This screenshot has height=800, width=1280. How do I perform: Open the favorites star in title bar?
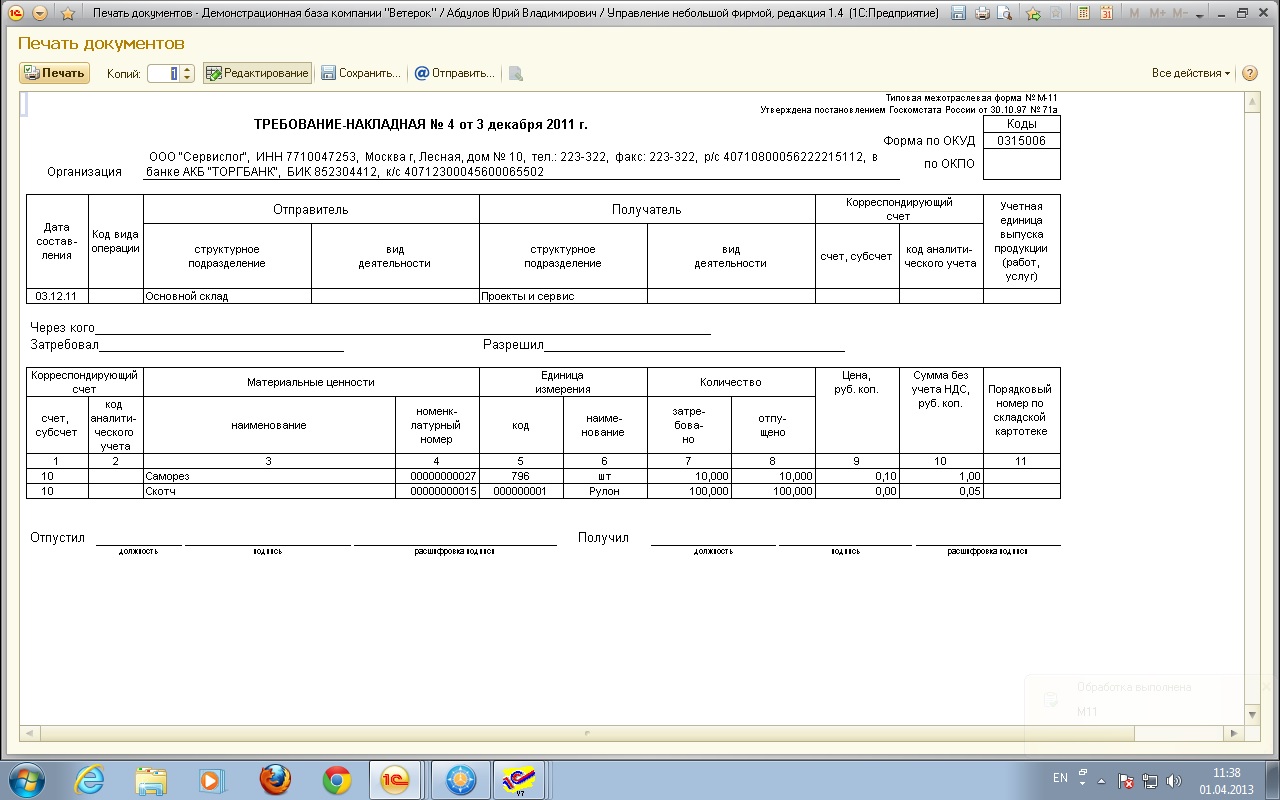pos(68,14)
